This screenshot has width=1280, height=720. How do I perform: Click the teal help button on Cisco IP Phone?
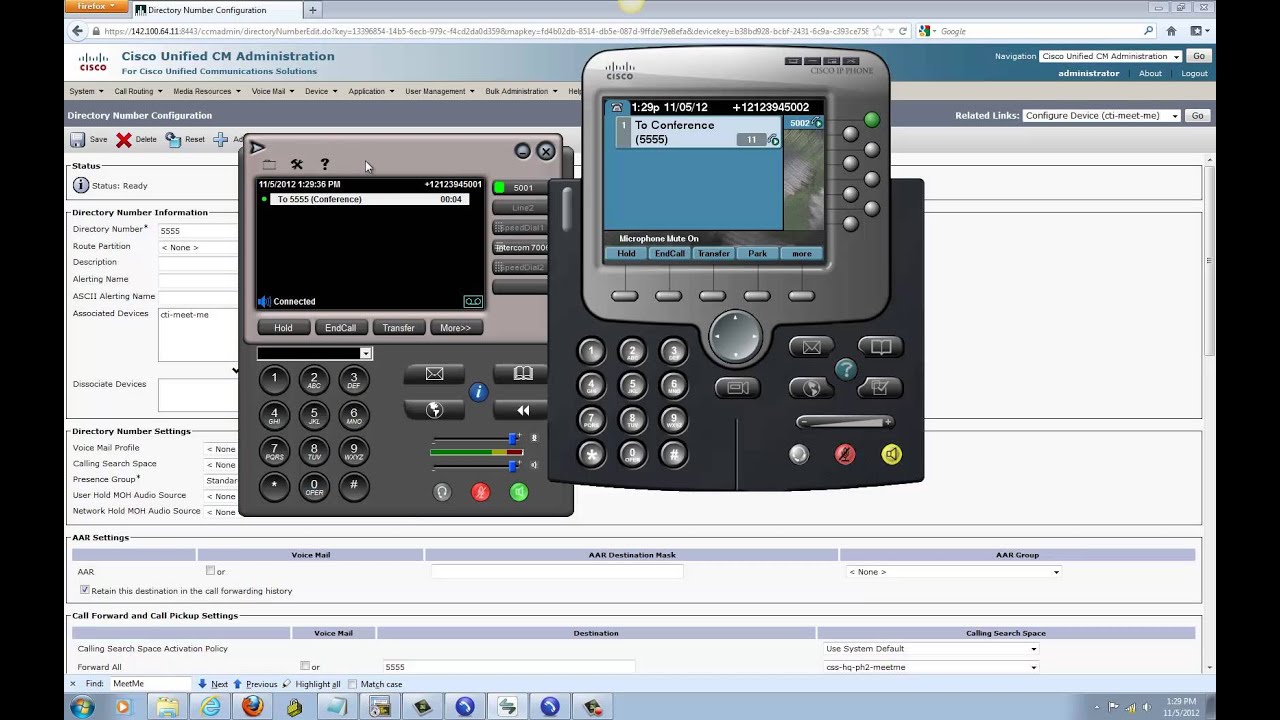[846, 369]
